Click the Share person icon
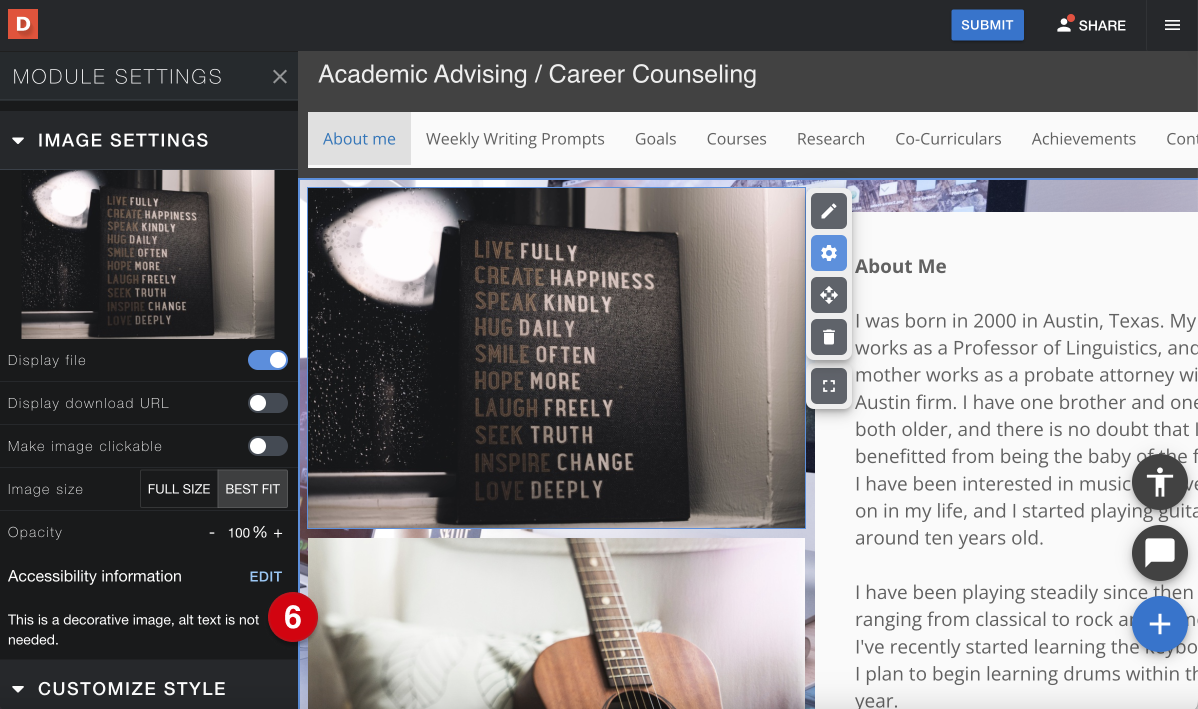1198x709 pixels. (x=1064, y=24)
